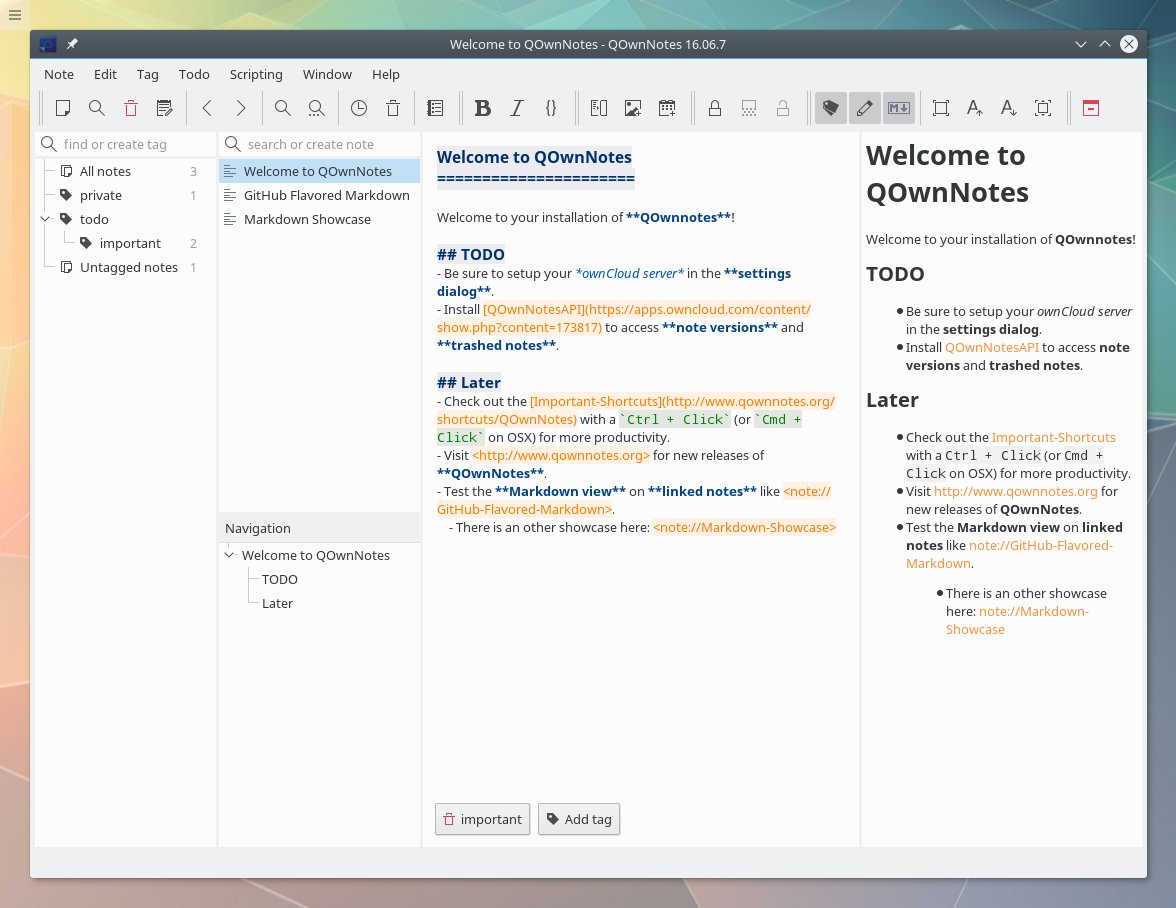Click the search or create note field

(x=320, y=144)
